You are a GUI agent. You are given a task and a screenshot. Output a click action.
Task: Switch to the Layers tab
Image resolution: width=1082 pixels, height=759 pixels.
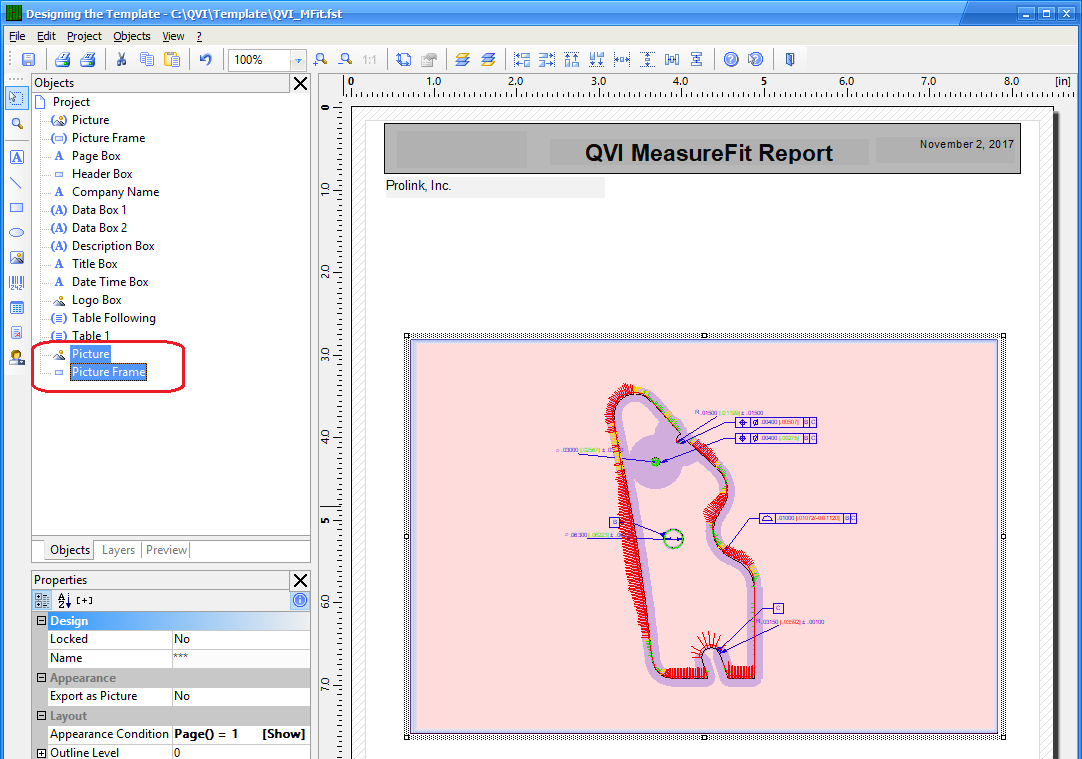tap(118, 550)
